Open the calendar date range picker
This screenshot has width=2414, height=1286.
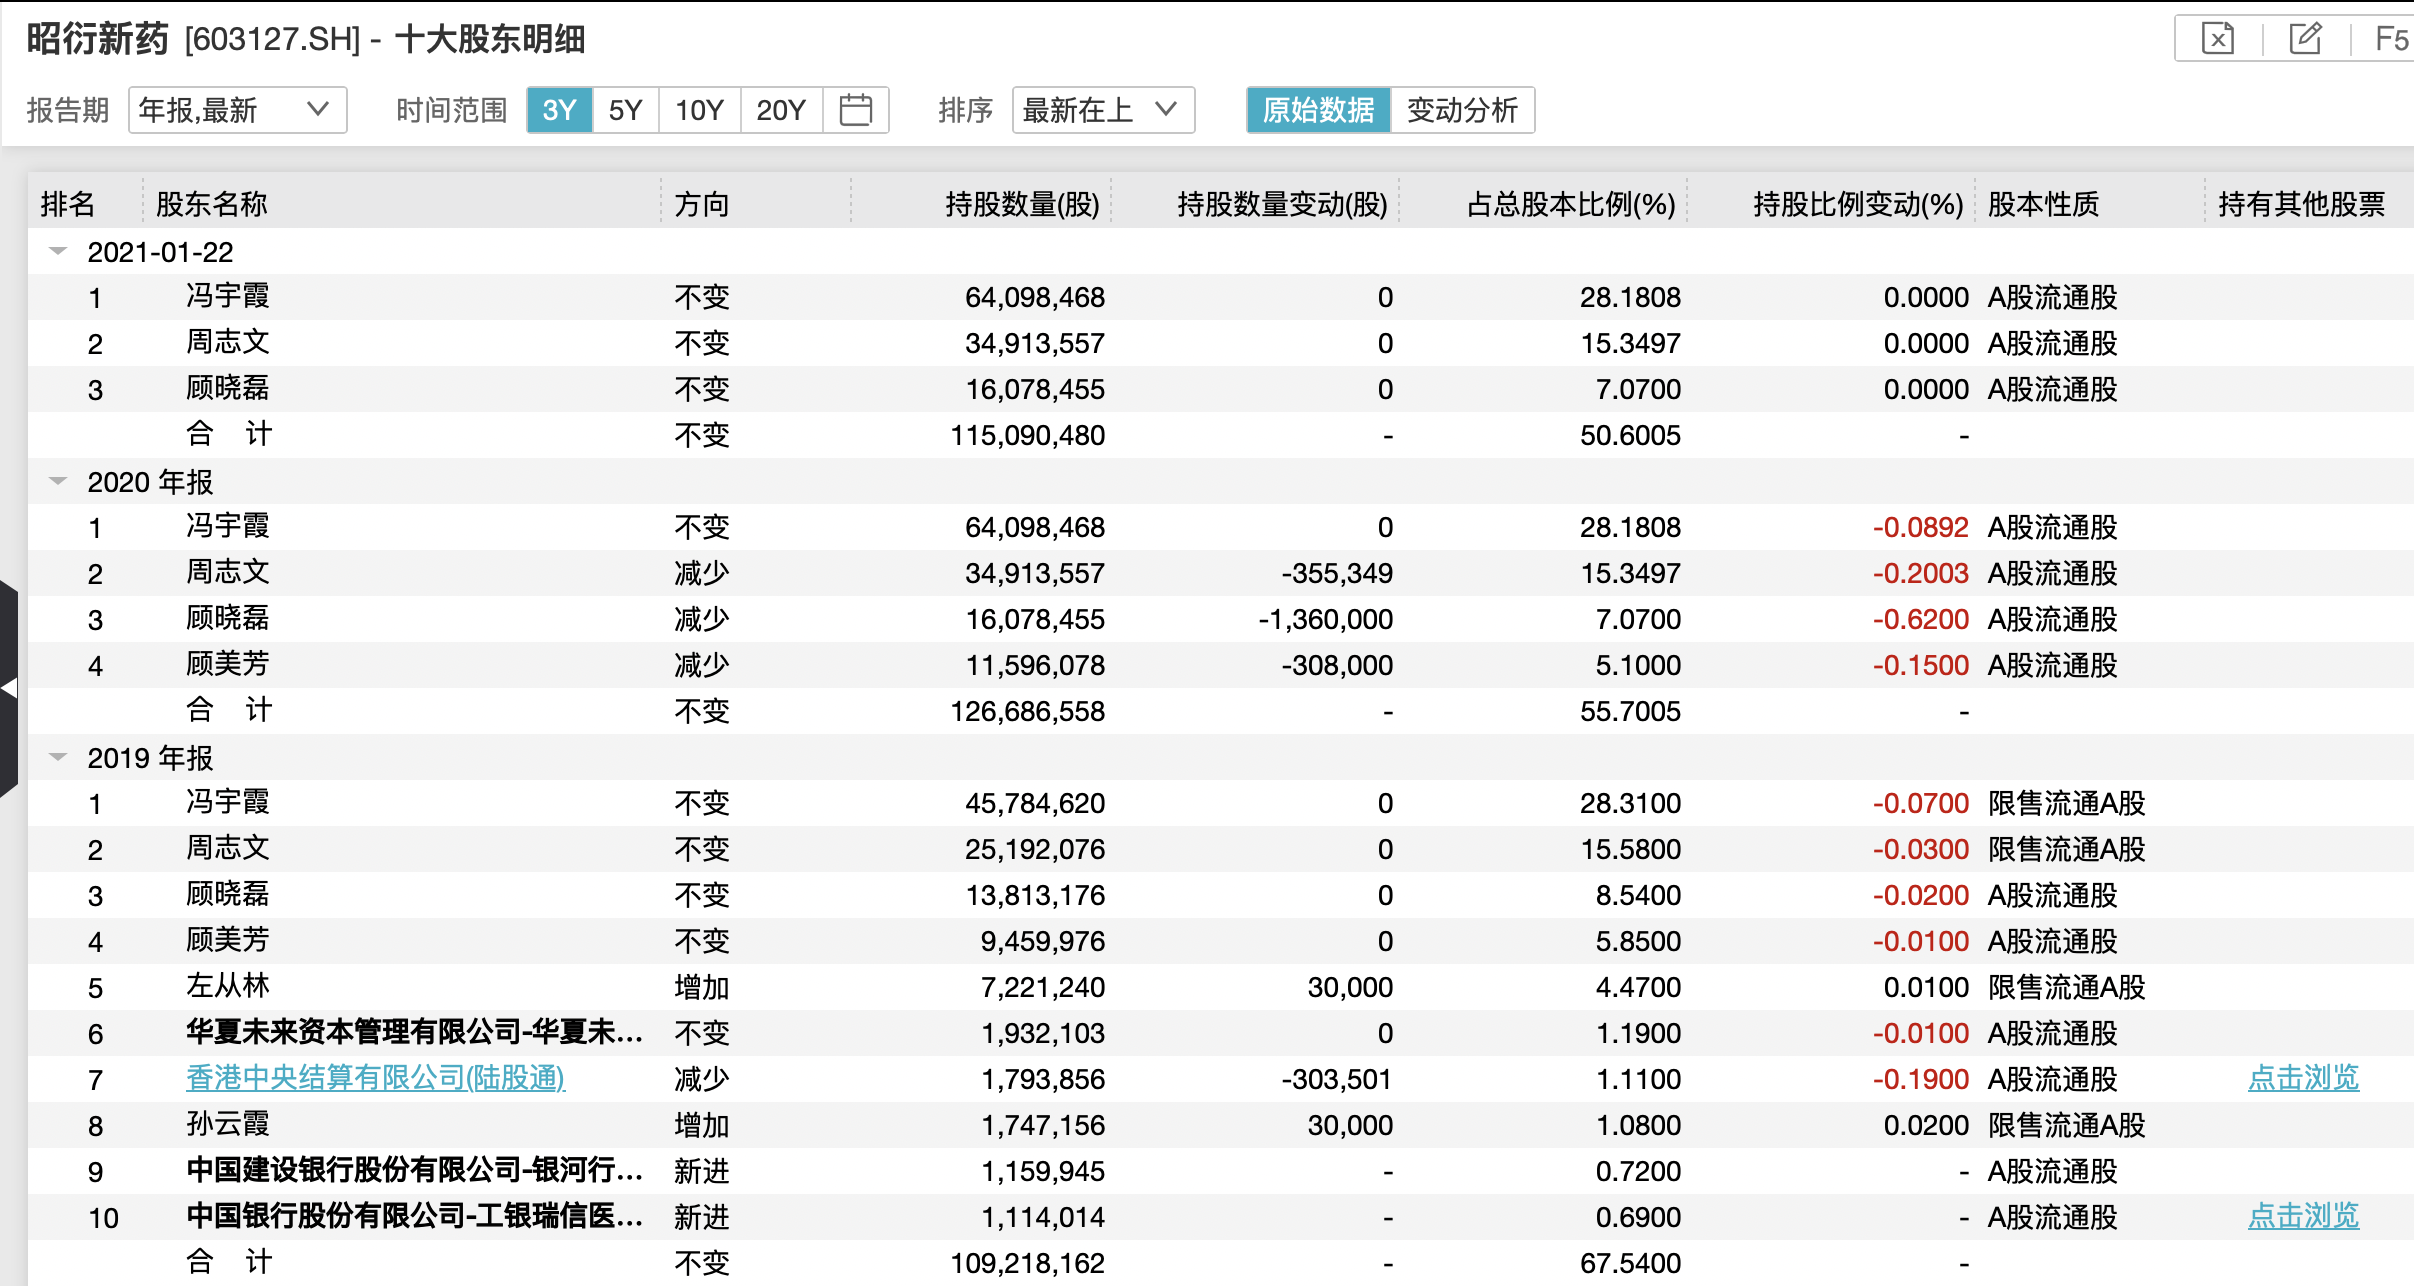coord(855,110)
